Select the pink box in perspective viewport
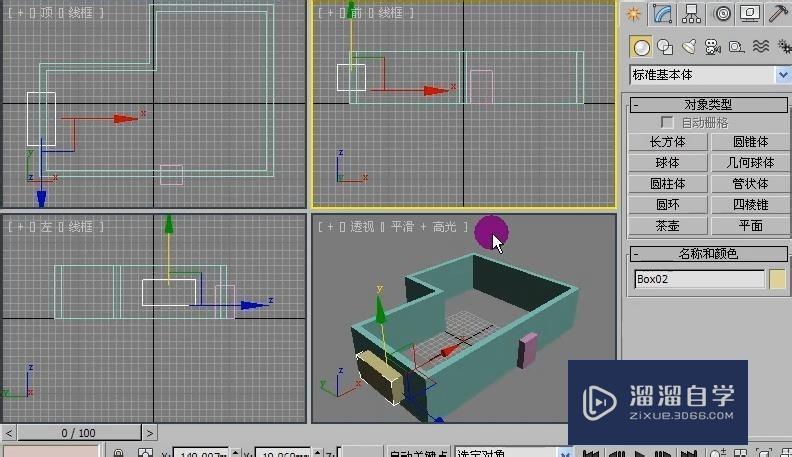The height and width of the screenshot is (457, 792). [x=527, y=350]
